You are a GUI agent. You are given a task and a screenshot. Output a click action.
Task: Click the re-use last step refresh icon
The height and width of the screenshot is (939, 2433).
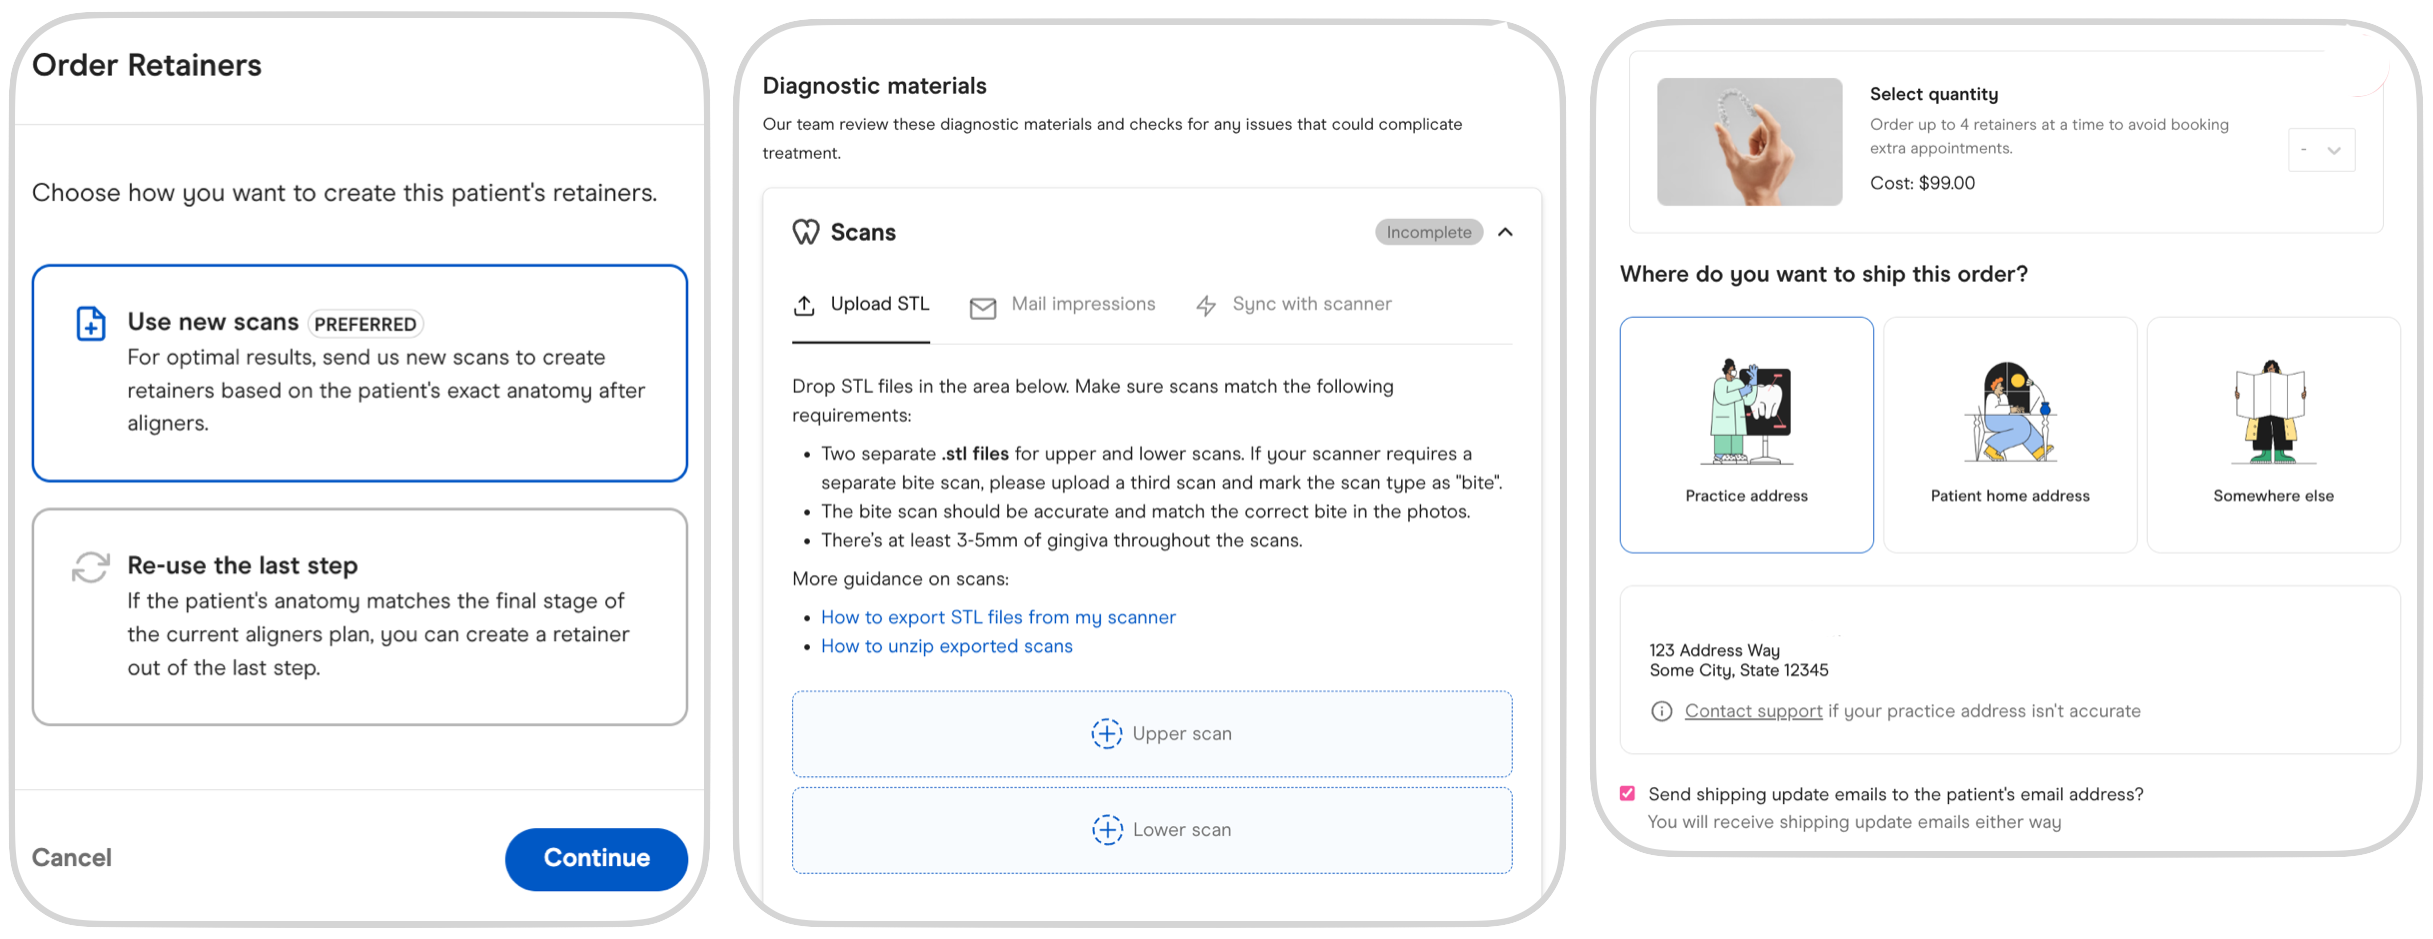pyautogui.click(x=91, y=567)
